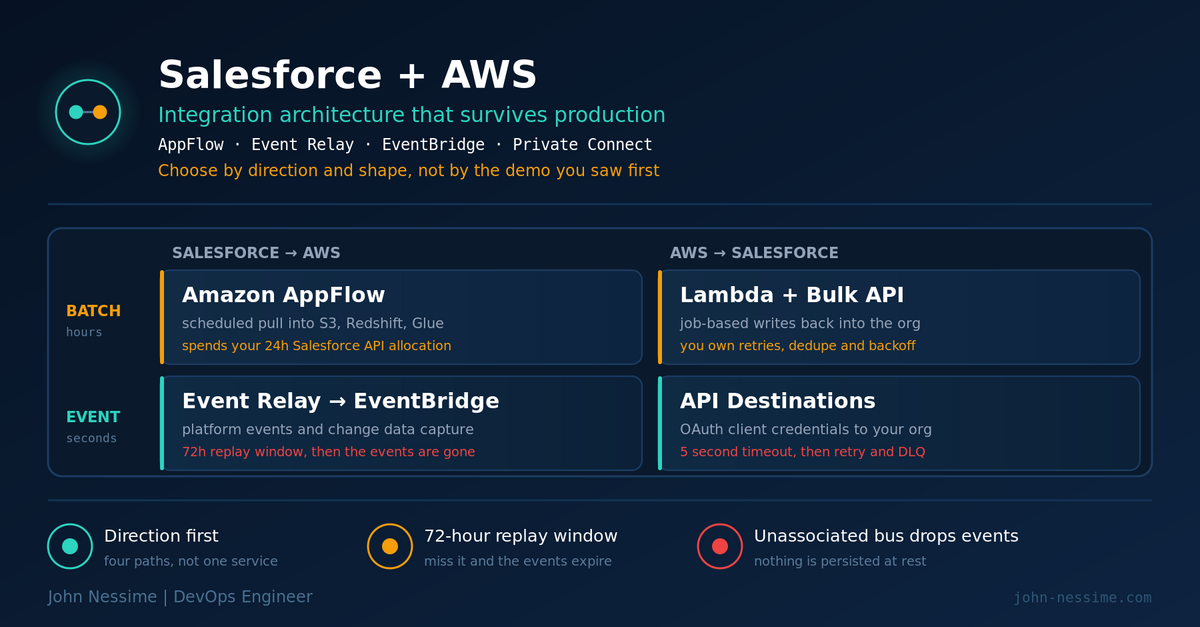Click the BATCH row label
The image size is (1200, 627).
[93, 311]
